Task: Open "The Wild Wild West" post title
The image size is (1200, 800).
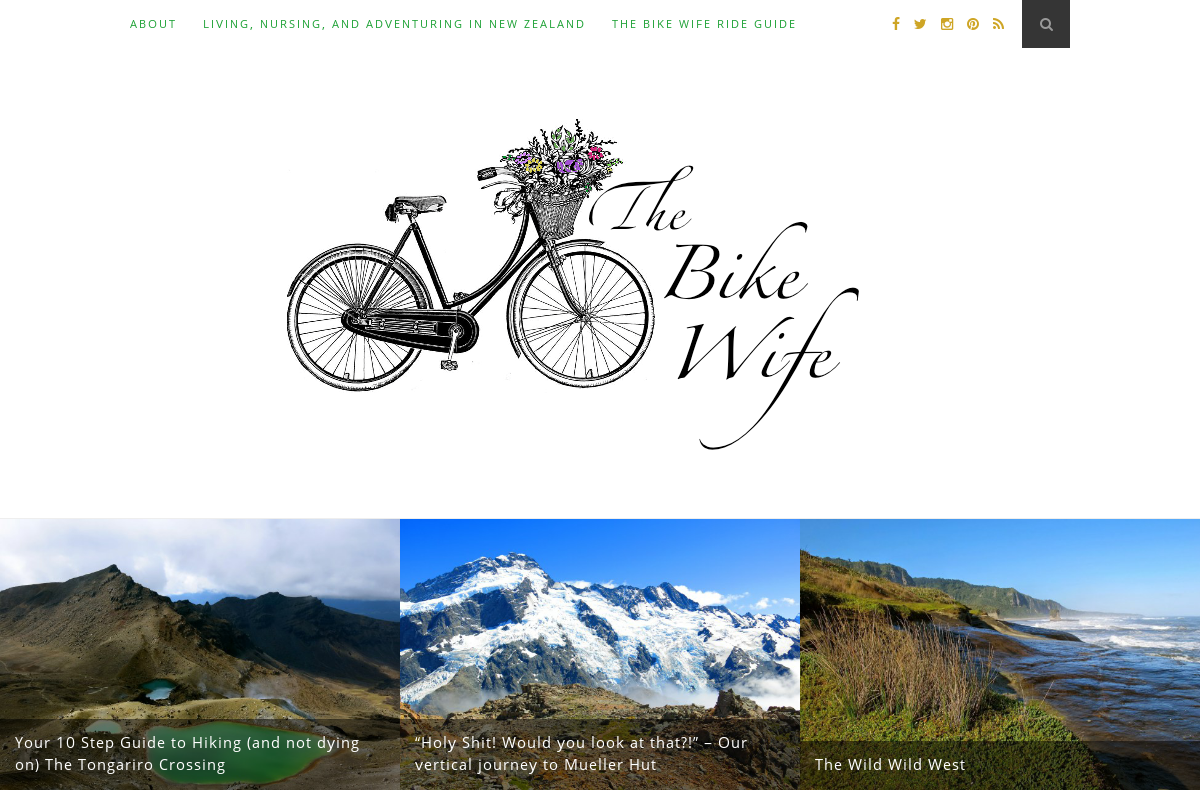Action: [890, 765]
